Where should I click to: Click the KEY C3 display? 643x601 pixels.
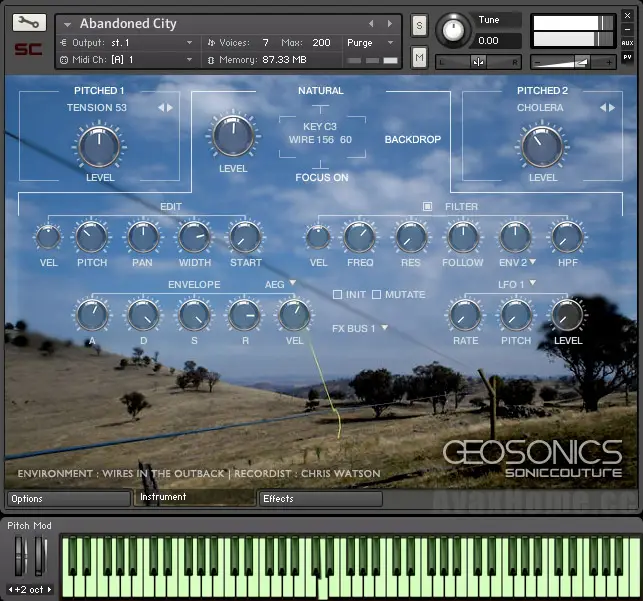point(320,126)
